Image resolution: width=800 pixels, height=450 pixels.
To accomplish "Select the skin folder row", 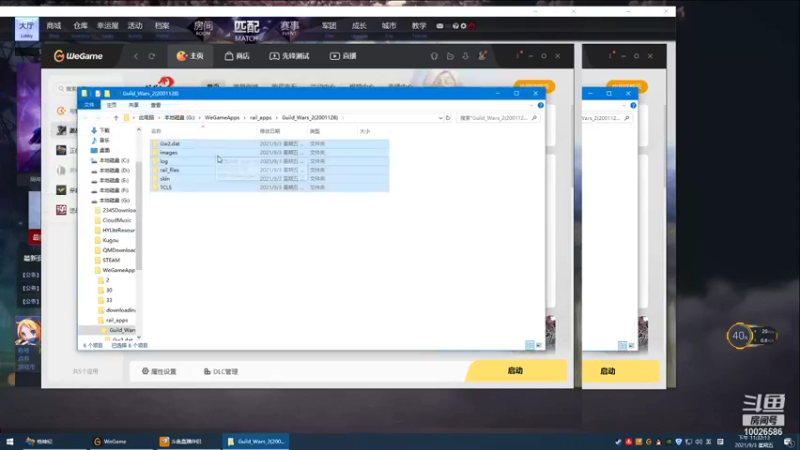I will (269, 179).
